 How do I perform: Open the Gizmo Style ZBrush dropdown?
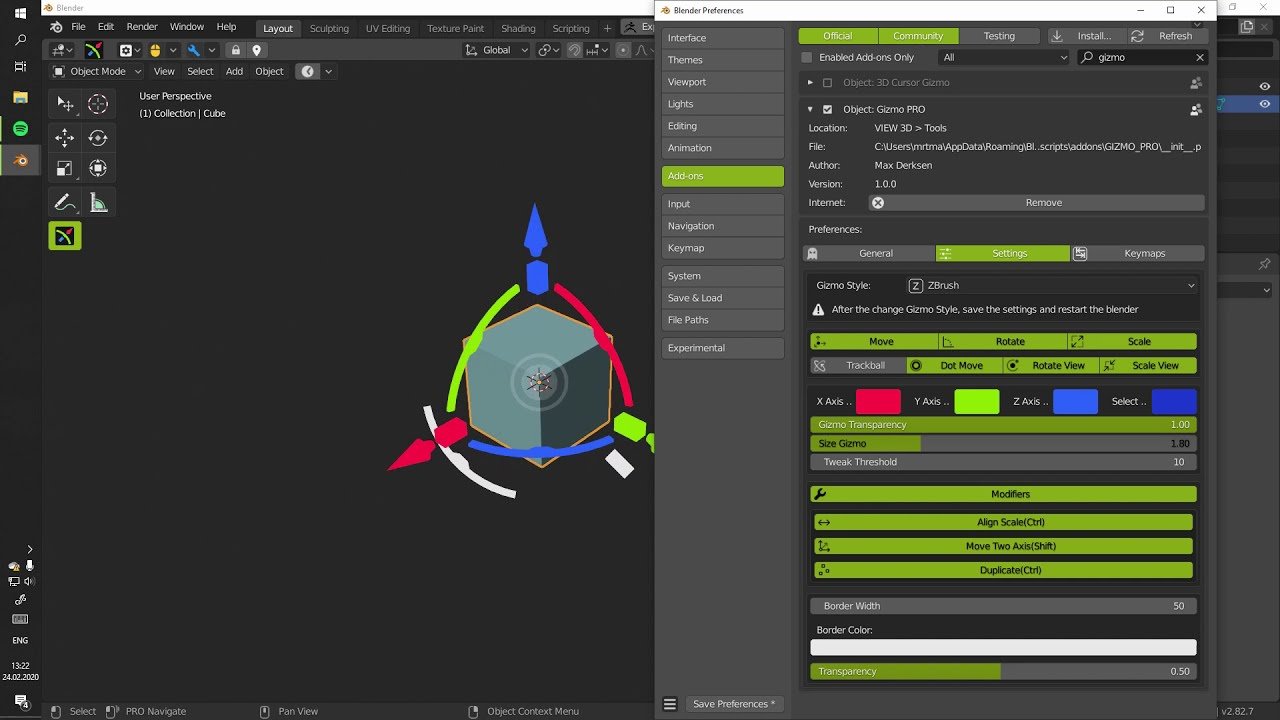point(1052,286)
